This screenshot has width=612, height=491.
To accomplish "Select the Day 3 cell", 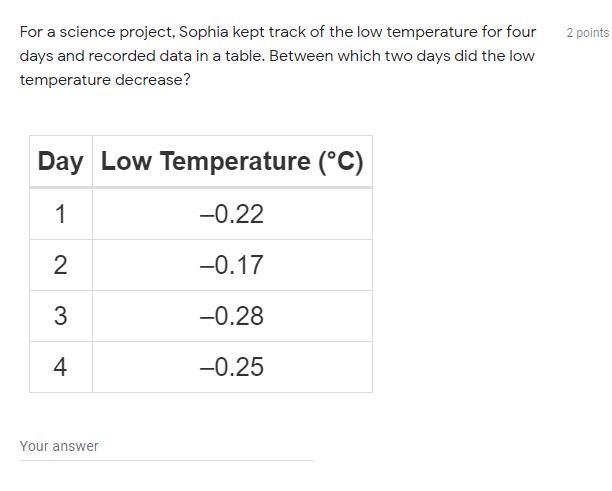I will [x=60, y=316].
